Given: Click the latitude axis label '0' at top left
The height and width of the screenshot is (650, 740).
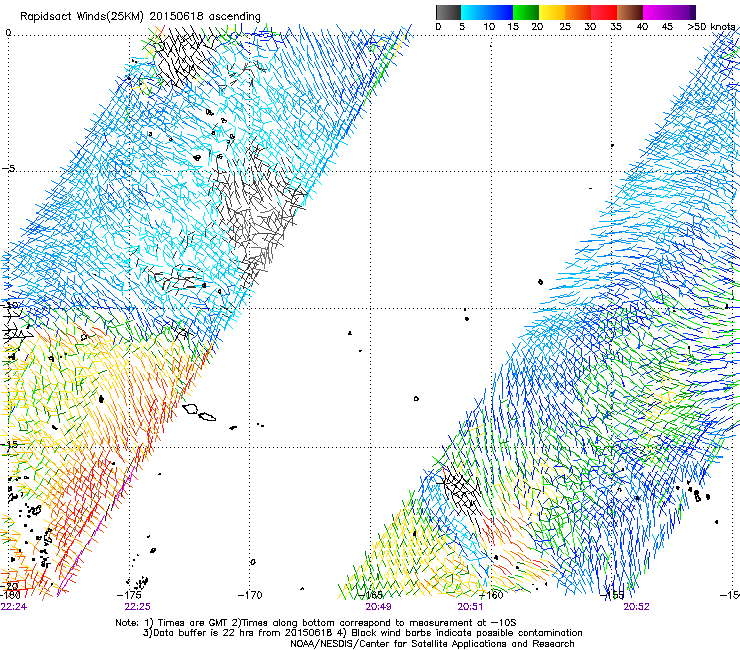Looking at the screenshot, I should pos(8,33).
